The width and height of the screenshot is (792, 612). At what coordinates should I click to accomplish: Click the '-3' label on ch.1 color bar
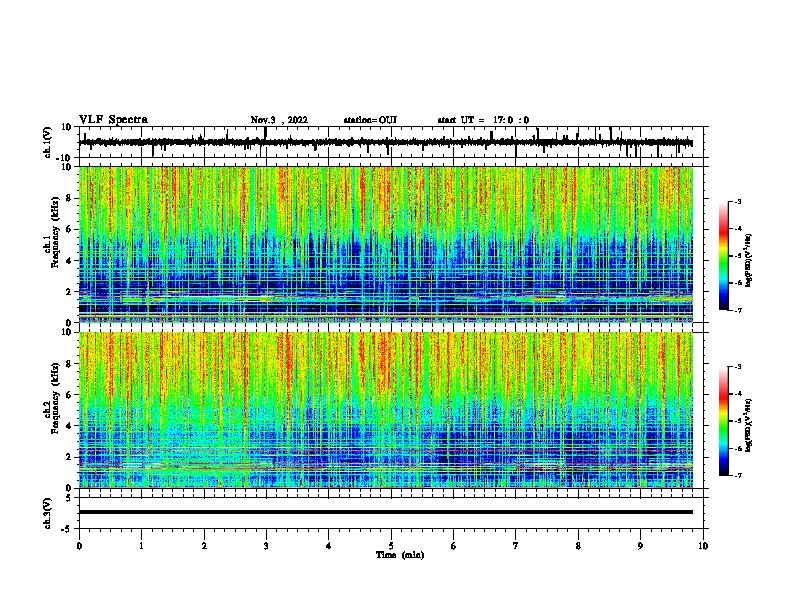pyautogui.click(x=737, y=201)
